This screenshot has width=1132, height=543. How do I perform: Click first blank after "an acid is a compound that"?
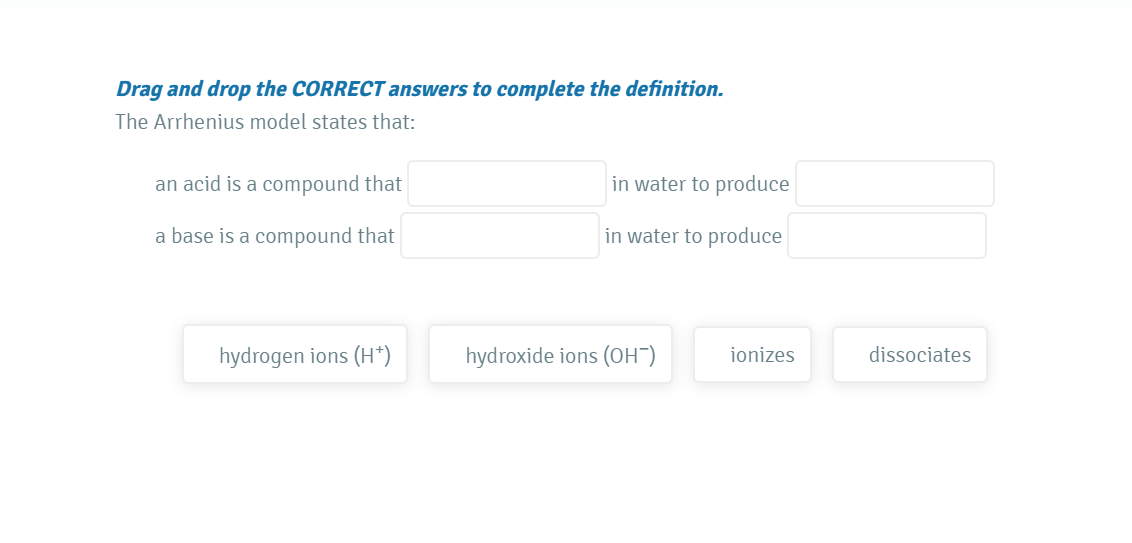click(507, 184)
